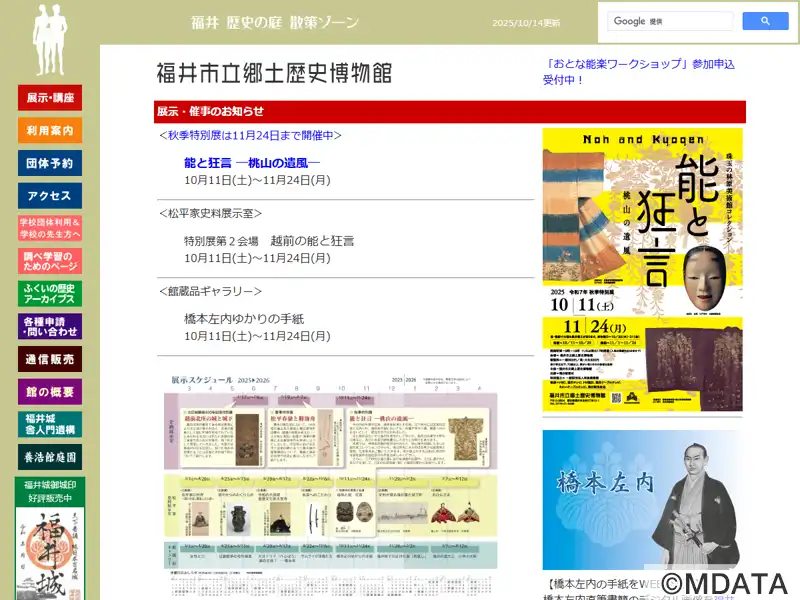Click text 特別展第2会場 越前の能と狂言
800x600 pixels.
269,241
